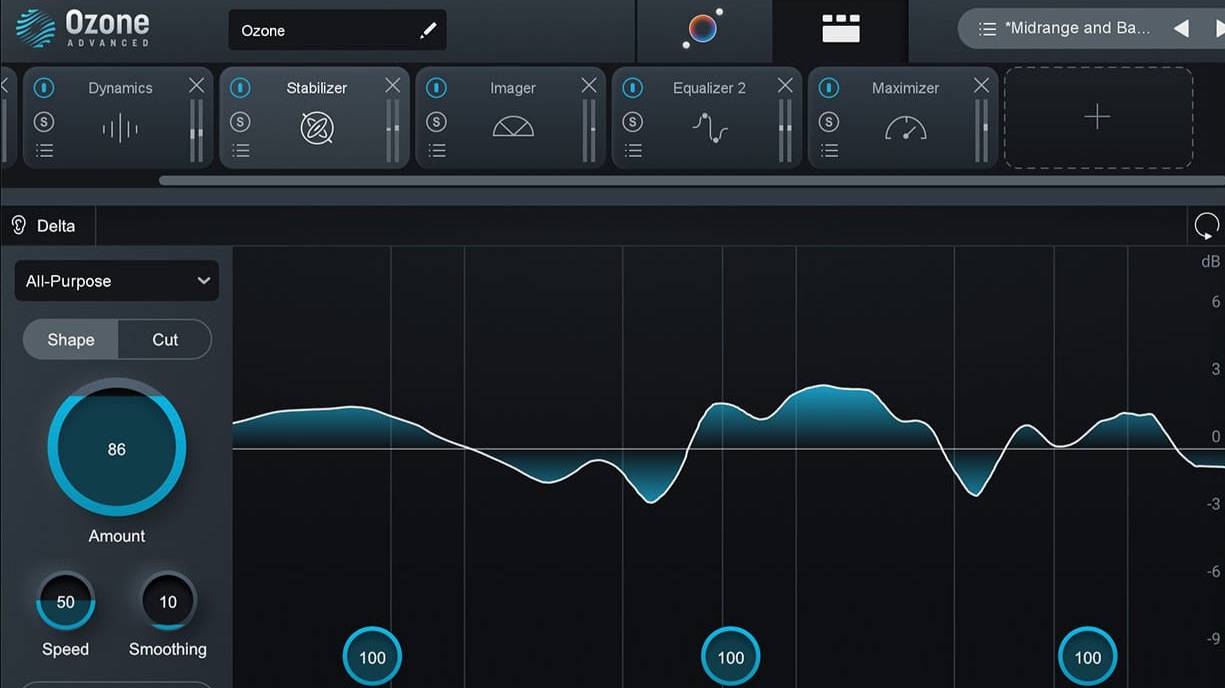Edit the Ozone preset name with pencil icon
The width and height of the screenshot is (1225, 688).
click(x=428, y=31)
